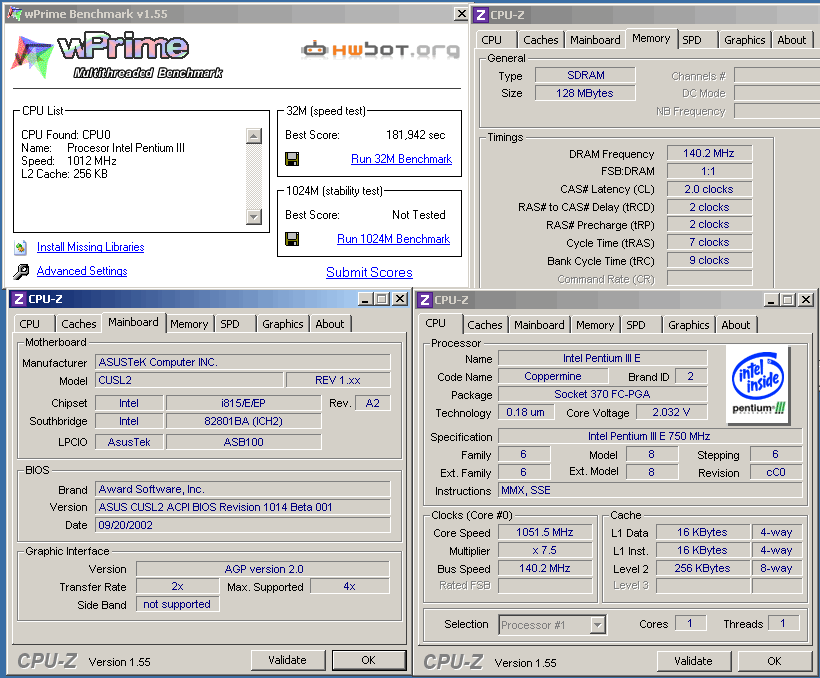
Task: Click the save icon beside Run 1024M Benchmark
Action: (292, 239)
